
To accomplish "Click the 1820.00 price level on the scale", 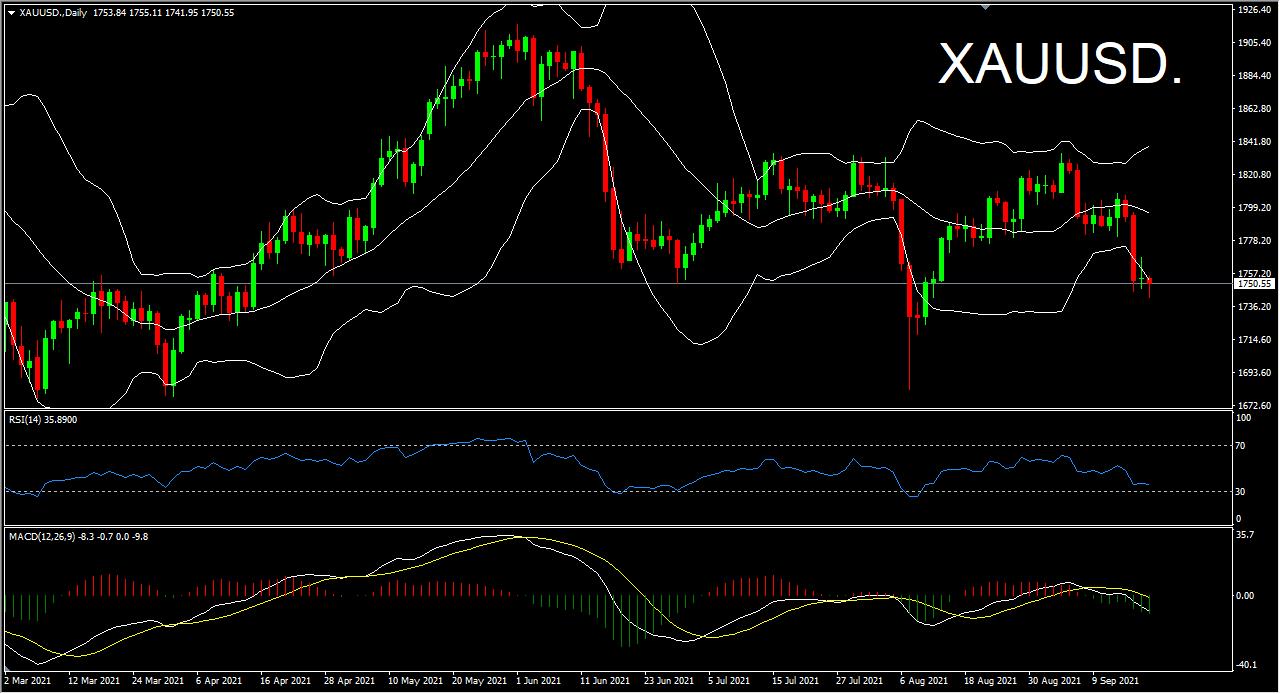I will [x=1253, y=175].
